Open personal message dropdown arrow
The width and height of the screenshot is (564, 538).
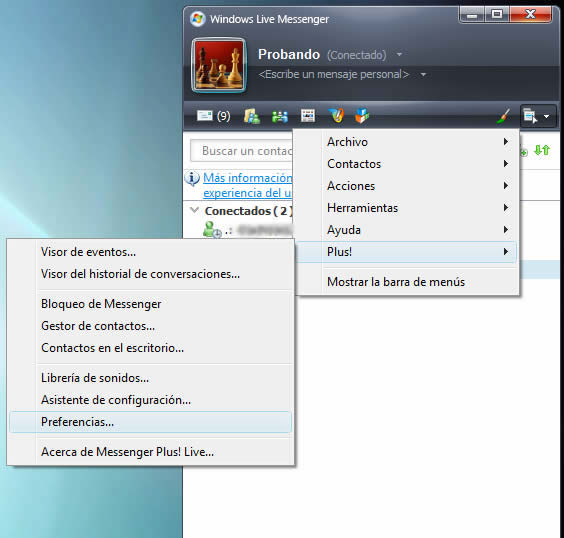coord(423,75)
